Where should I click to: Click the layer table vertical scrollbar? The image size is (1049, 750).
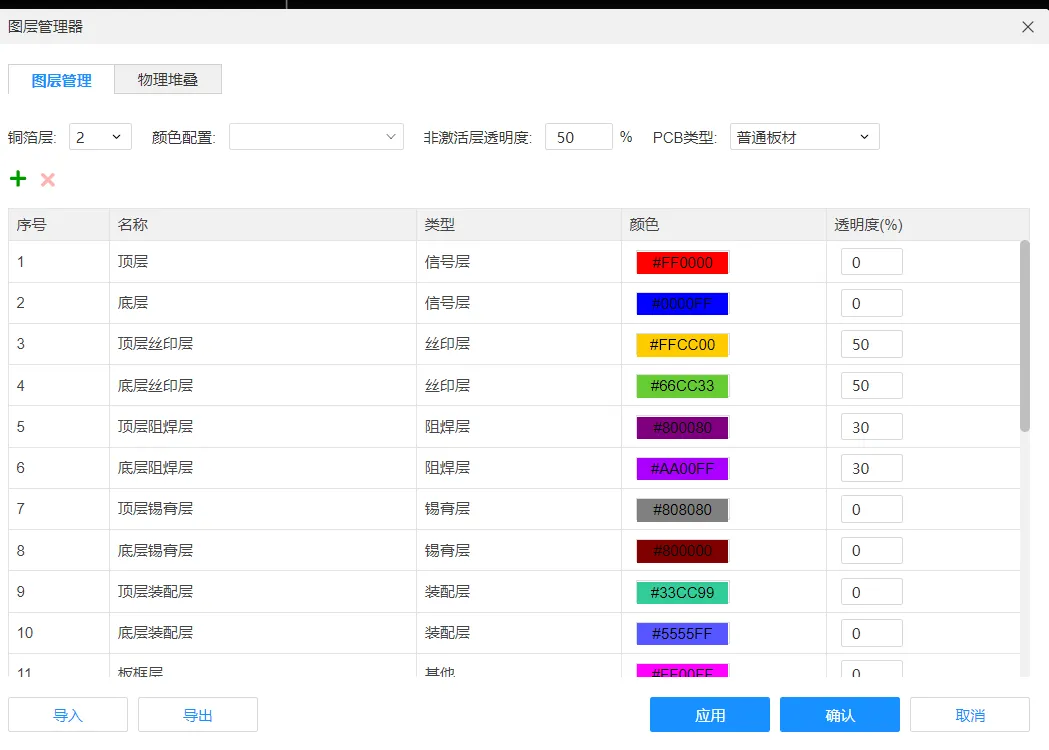pos(1024,336)
